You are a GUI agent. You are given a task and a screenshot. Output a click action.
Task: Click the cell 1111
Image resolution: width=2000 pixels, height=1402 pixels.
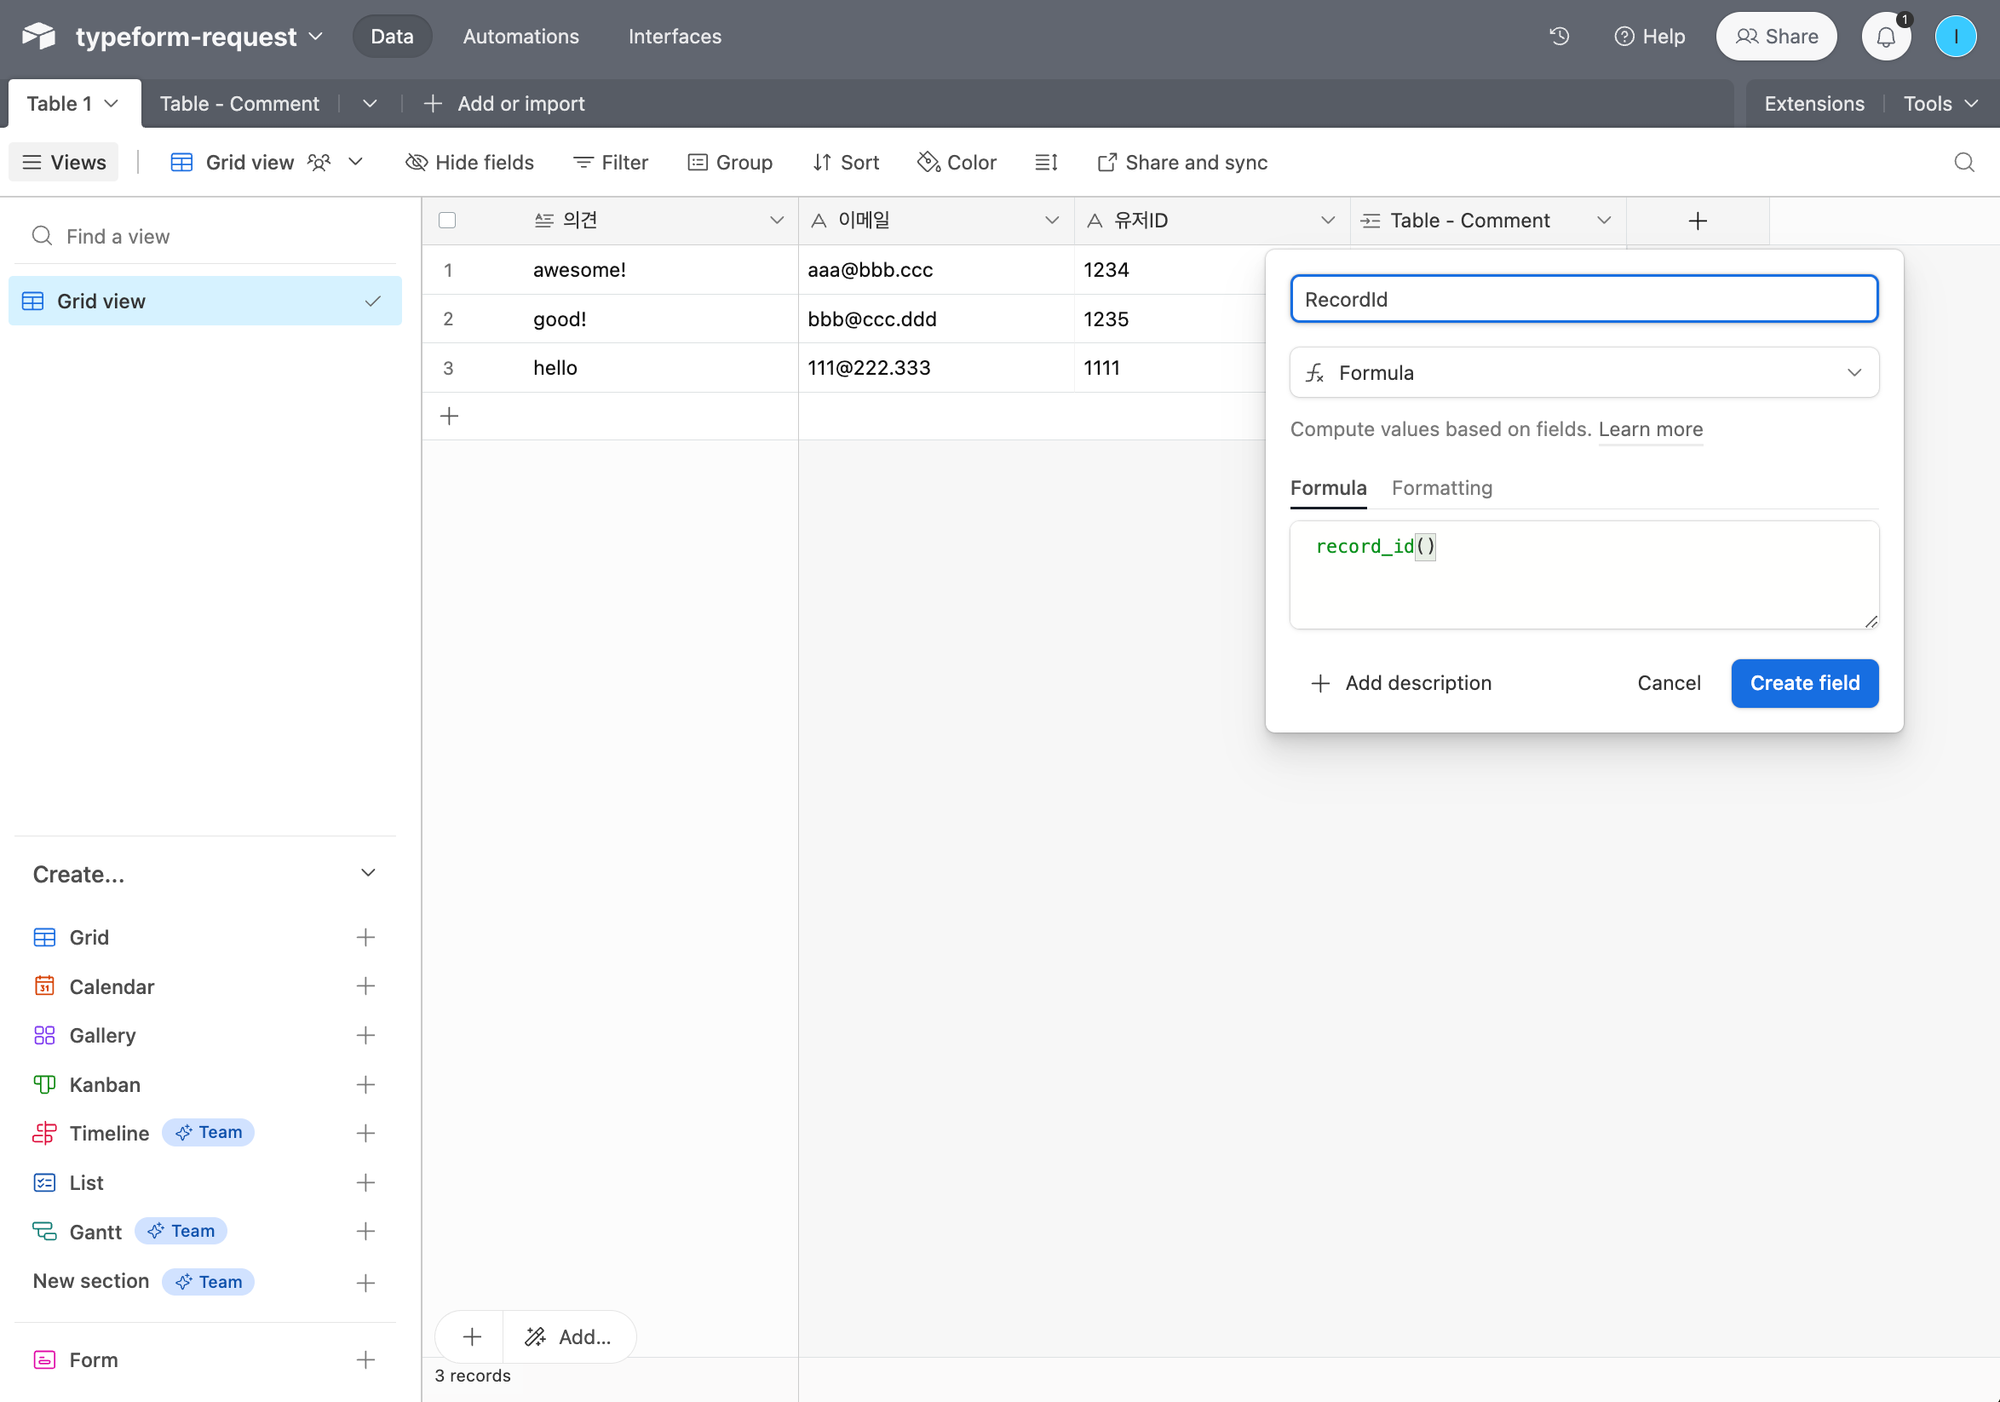[1170, 368]
